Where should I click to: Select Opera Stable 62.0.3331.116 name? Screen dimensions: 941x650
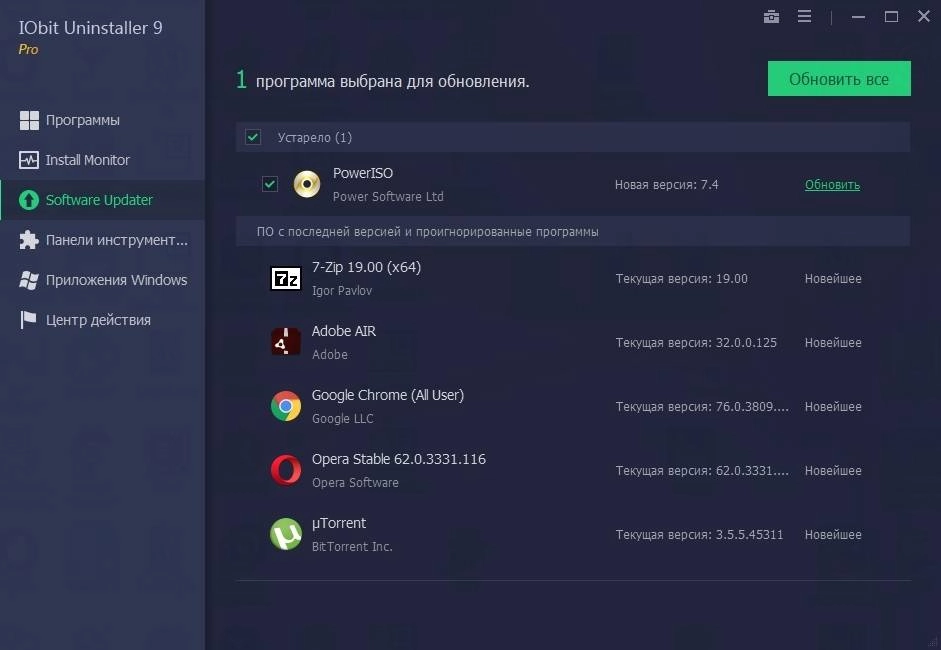(398, 459)
